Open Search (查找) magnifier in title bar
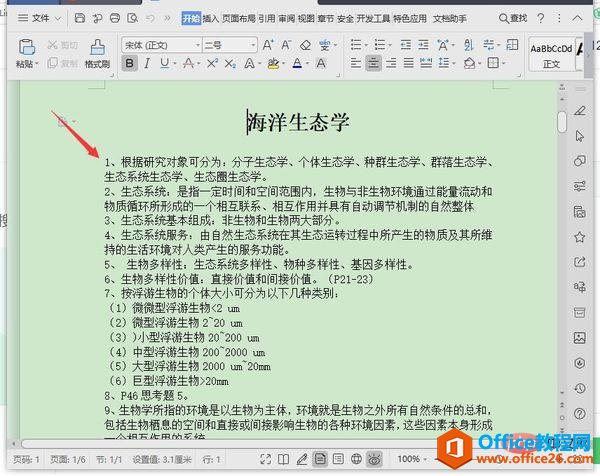Image resolution: width=600 pixels, height=476 pixels. [x=513, y=18]
